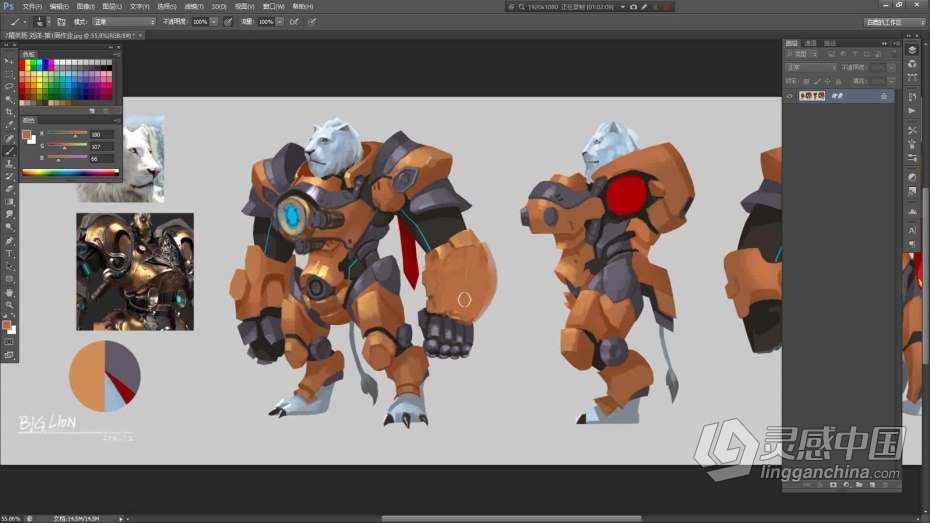Open opacity slider arrow in options bar
Viewport: 930px width, 523px height.
pos(214,21)
